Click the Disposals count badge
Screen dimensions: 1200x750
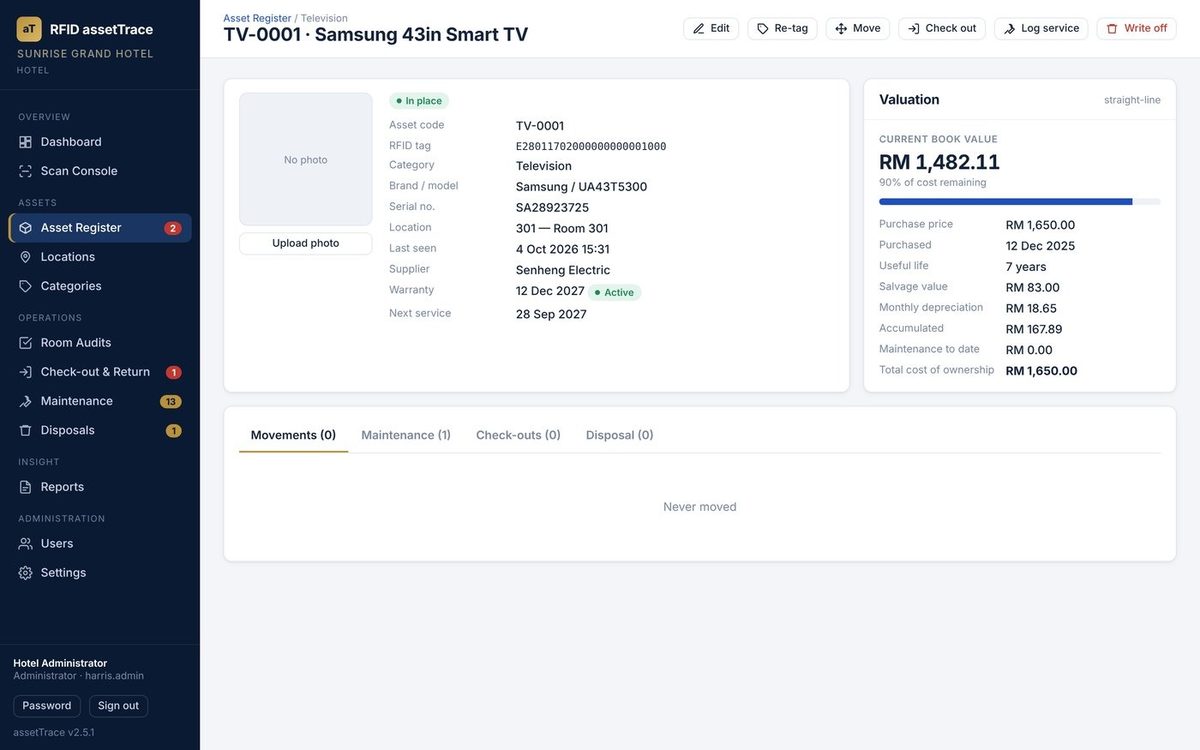coord(173,431)
